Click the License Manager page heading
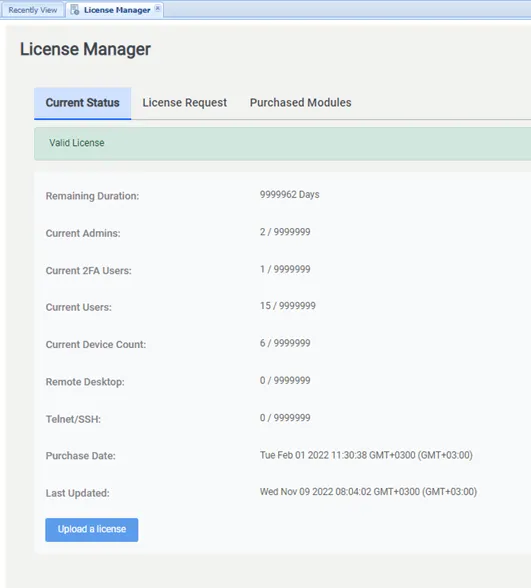 pos(85,49)
